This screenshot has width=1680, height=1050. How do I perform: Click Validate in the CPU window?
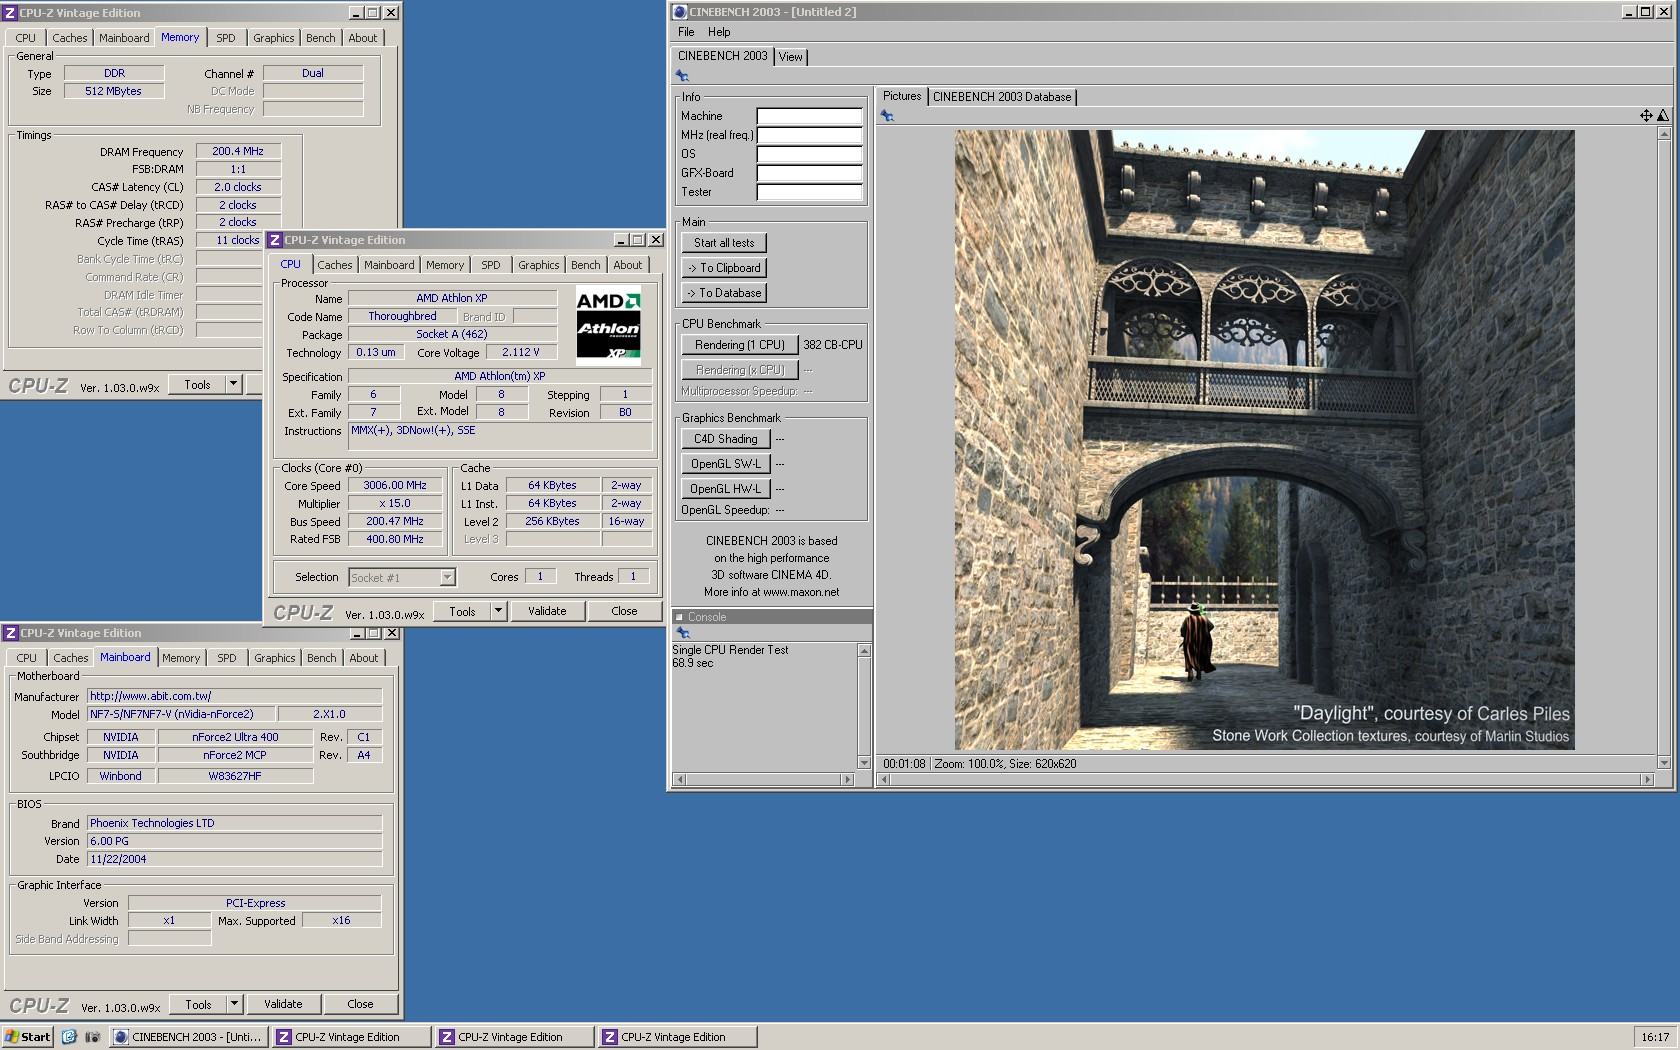547,611
